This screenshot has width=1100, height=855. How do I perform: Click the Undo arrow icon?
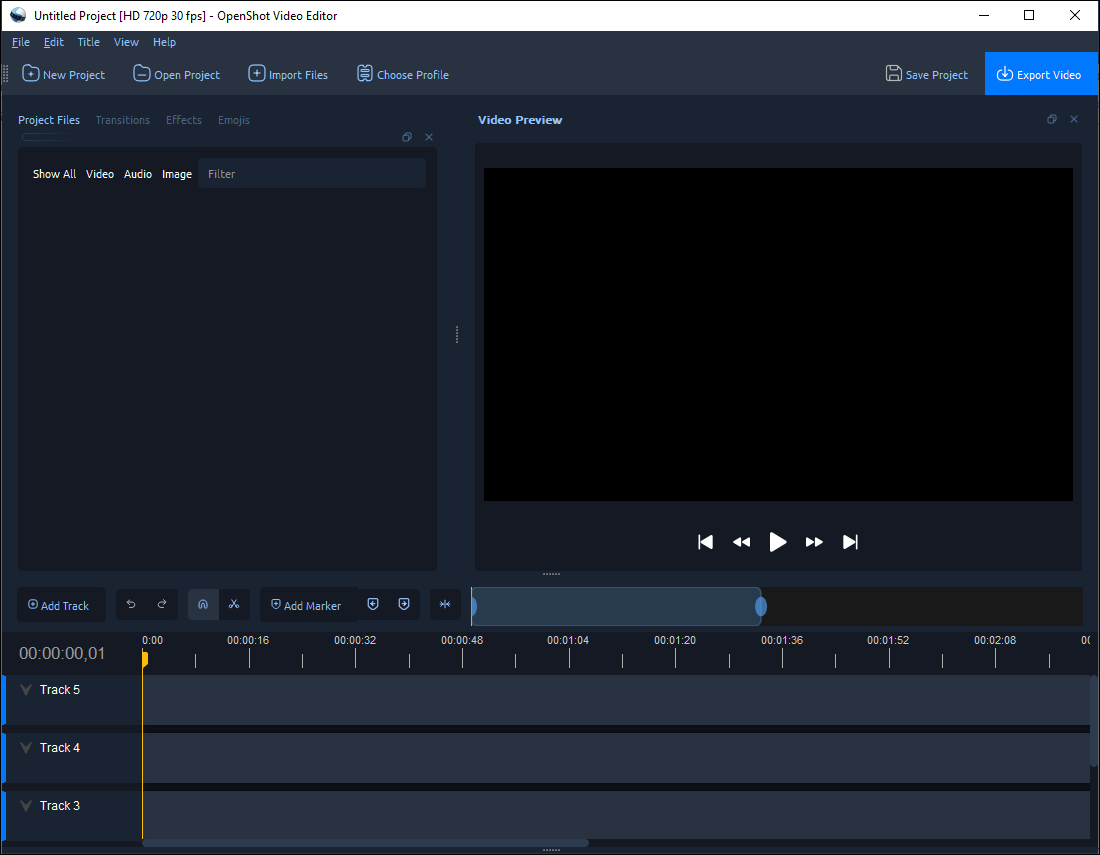pos(131,604)
